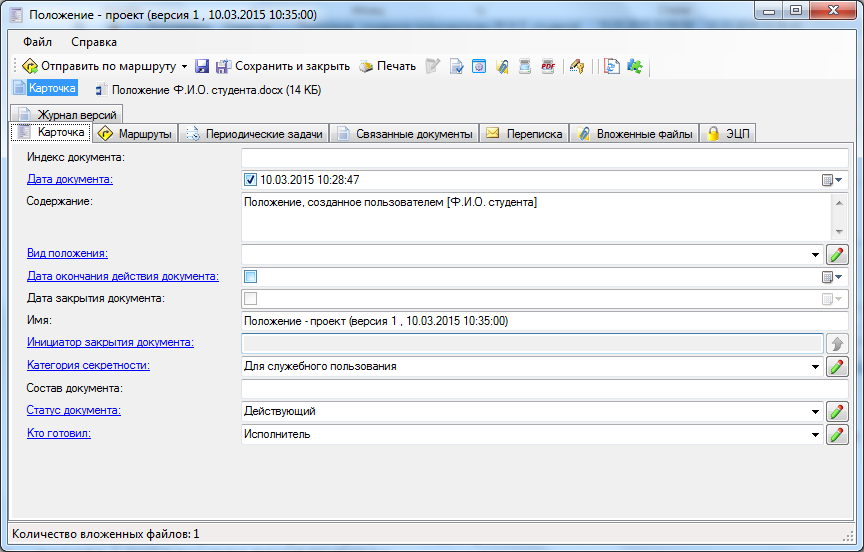Click the blue window with gear toolbar icon

click(479, 66)
